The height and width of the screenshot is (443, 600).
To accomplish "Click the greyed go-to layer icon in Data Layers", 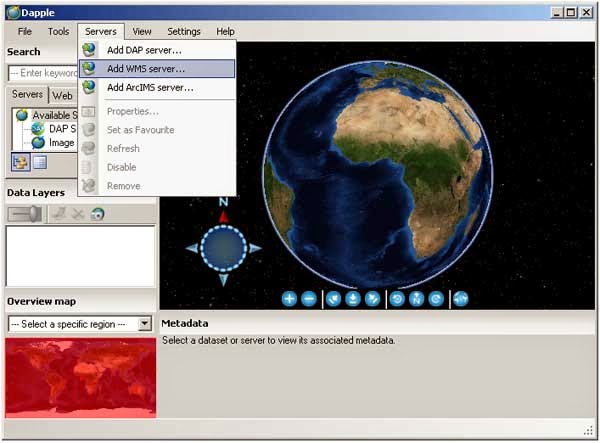I will coord(59,214).
